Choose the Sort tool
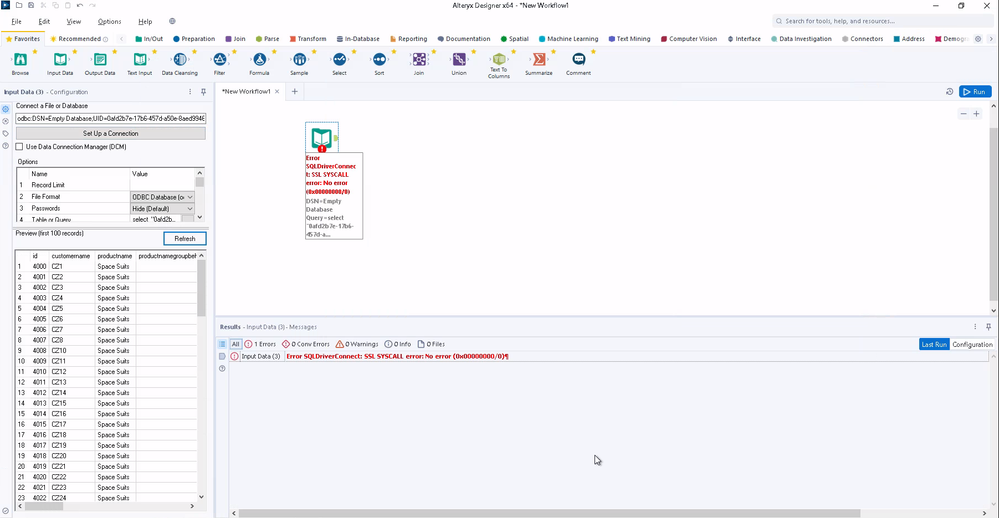This screenshot has height=518, width=999. point(379,60)
